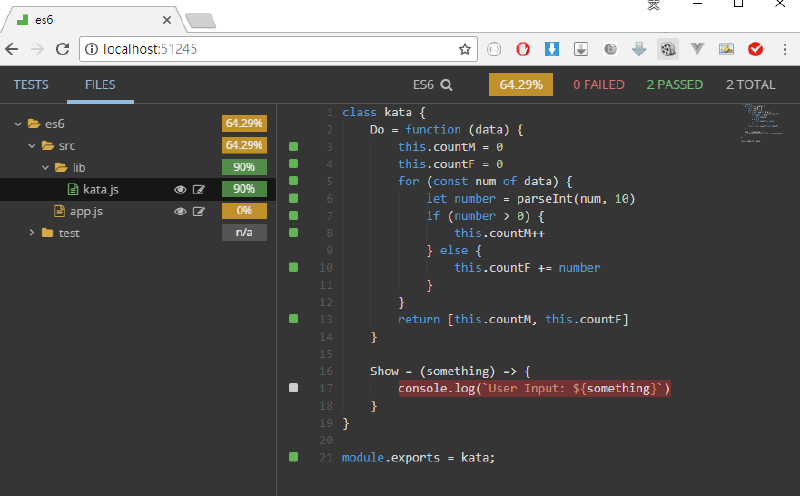
Task: Click the edit icon for app.js
Action: (x=199, y=211)
